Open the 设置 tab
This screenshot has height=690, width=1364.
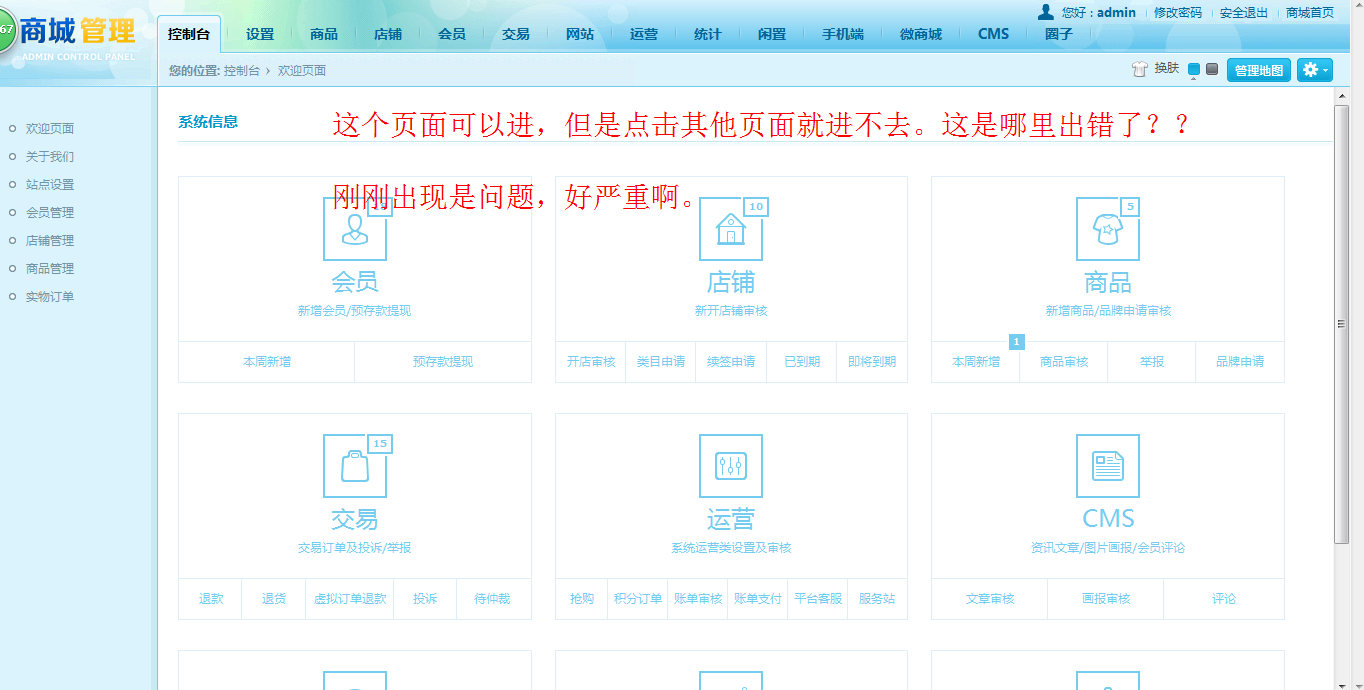click(x=260, y=34)
